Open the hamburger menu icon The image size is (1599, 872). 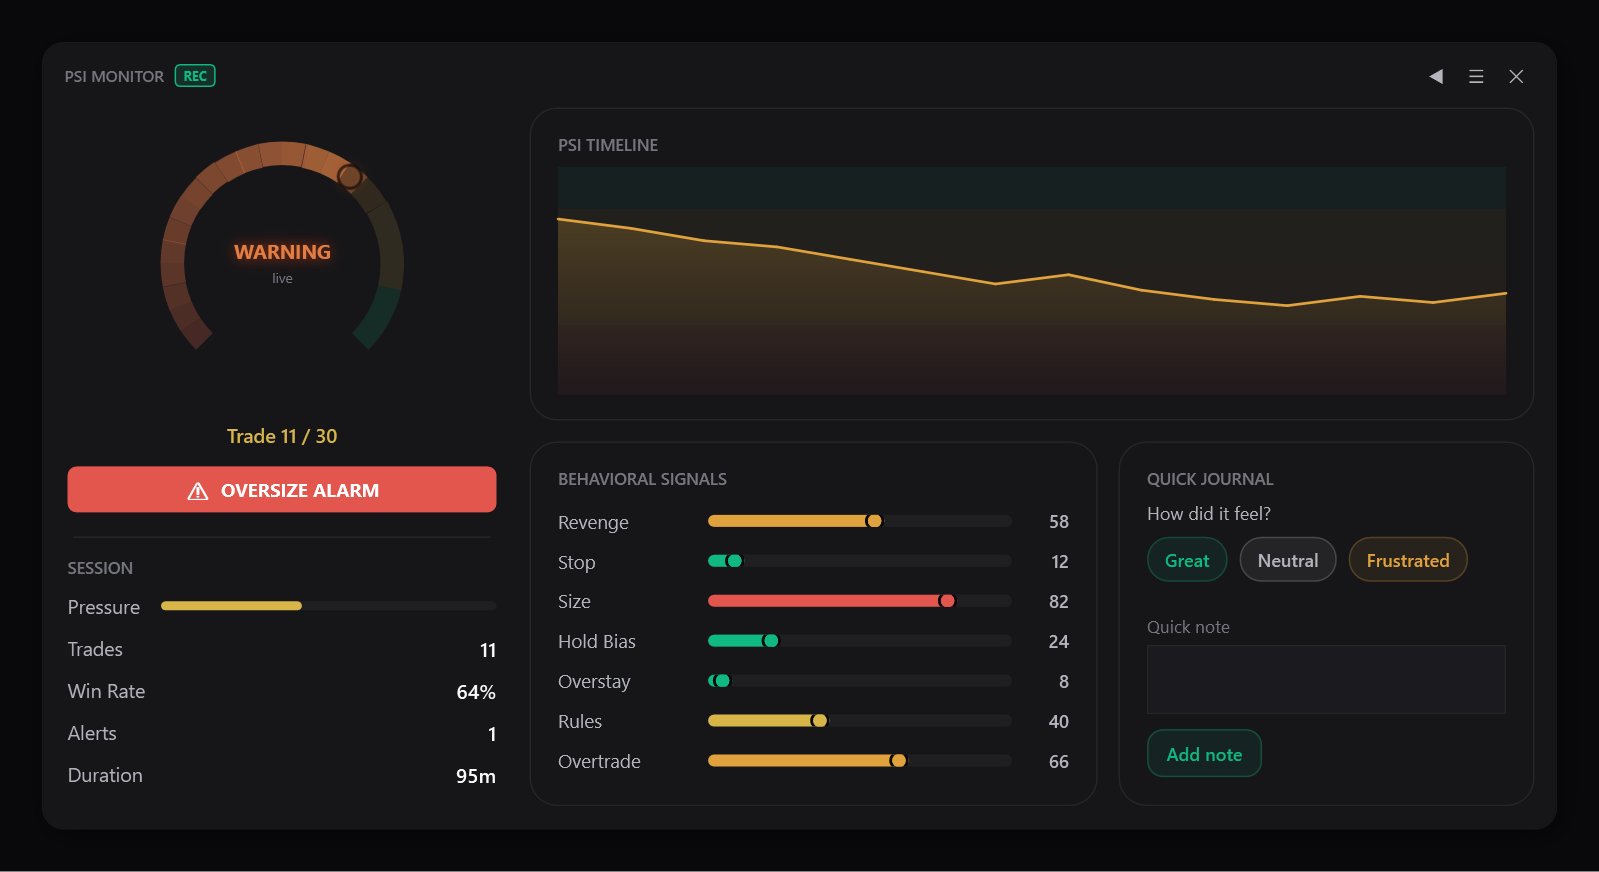pyautogui.click(x=1476, y=76)
